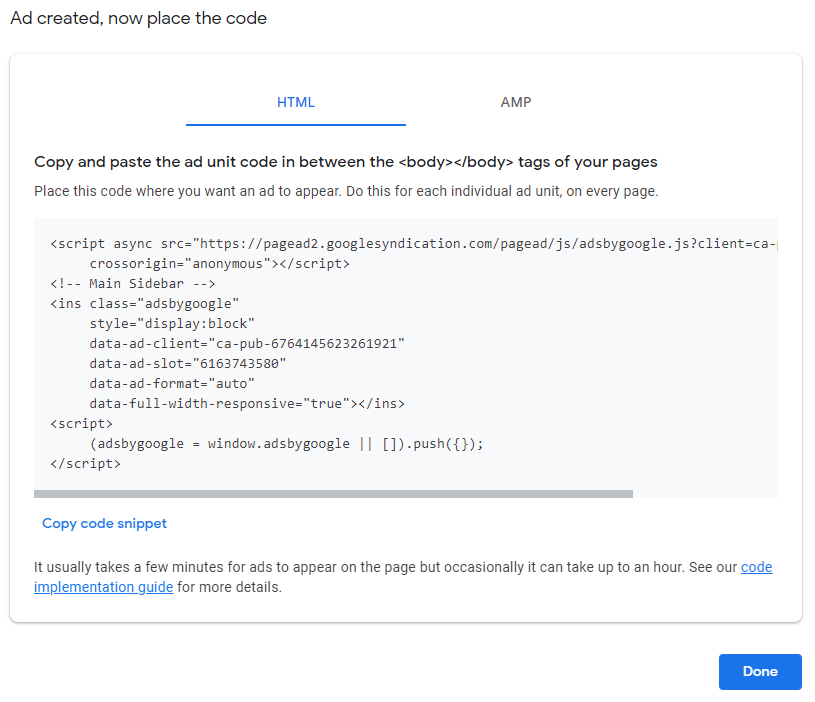
Task: Click the "Place this code where you want" text
Action: (x=346, y=191)
